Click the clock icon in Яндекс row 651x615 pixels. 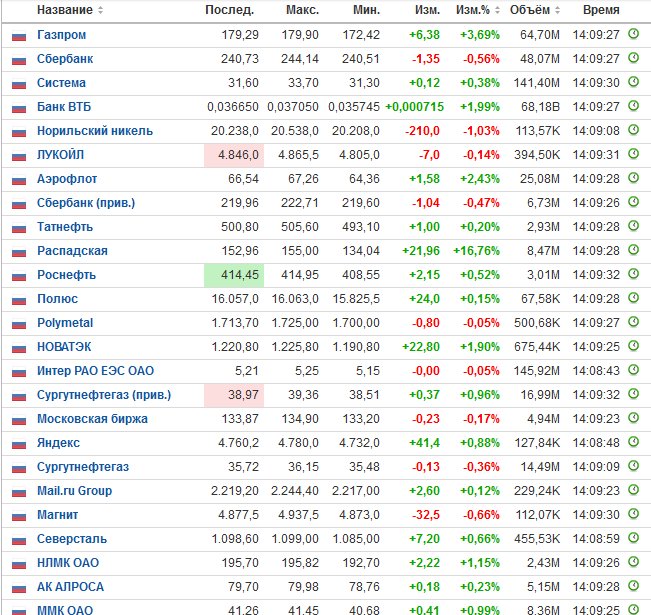(x=634, y=442)
